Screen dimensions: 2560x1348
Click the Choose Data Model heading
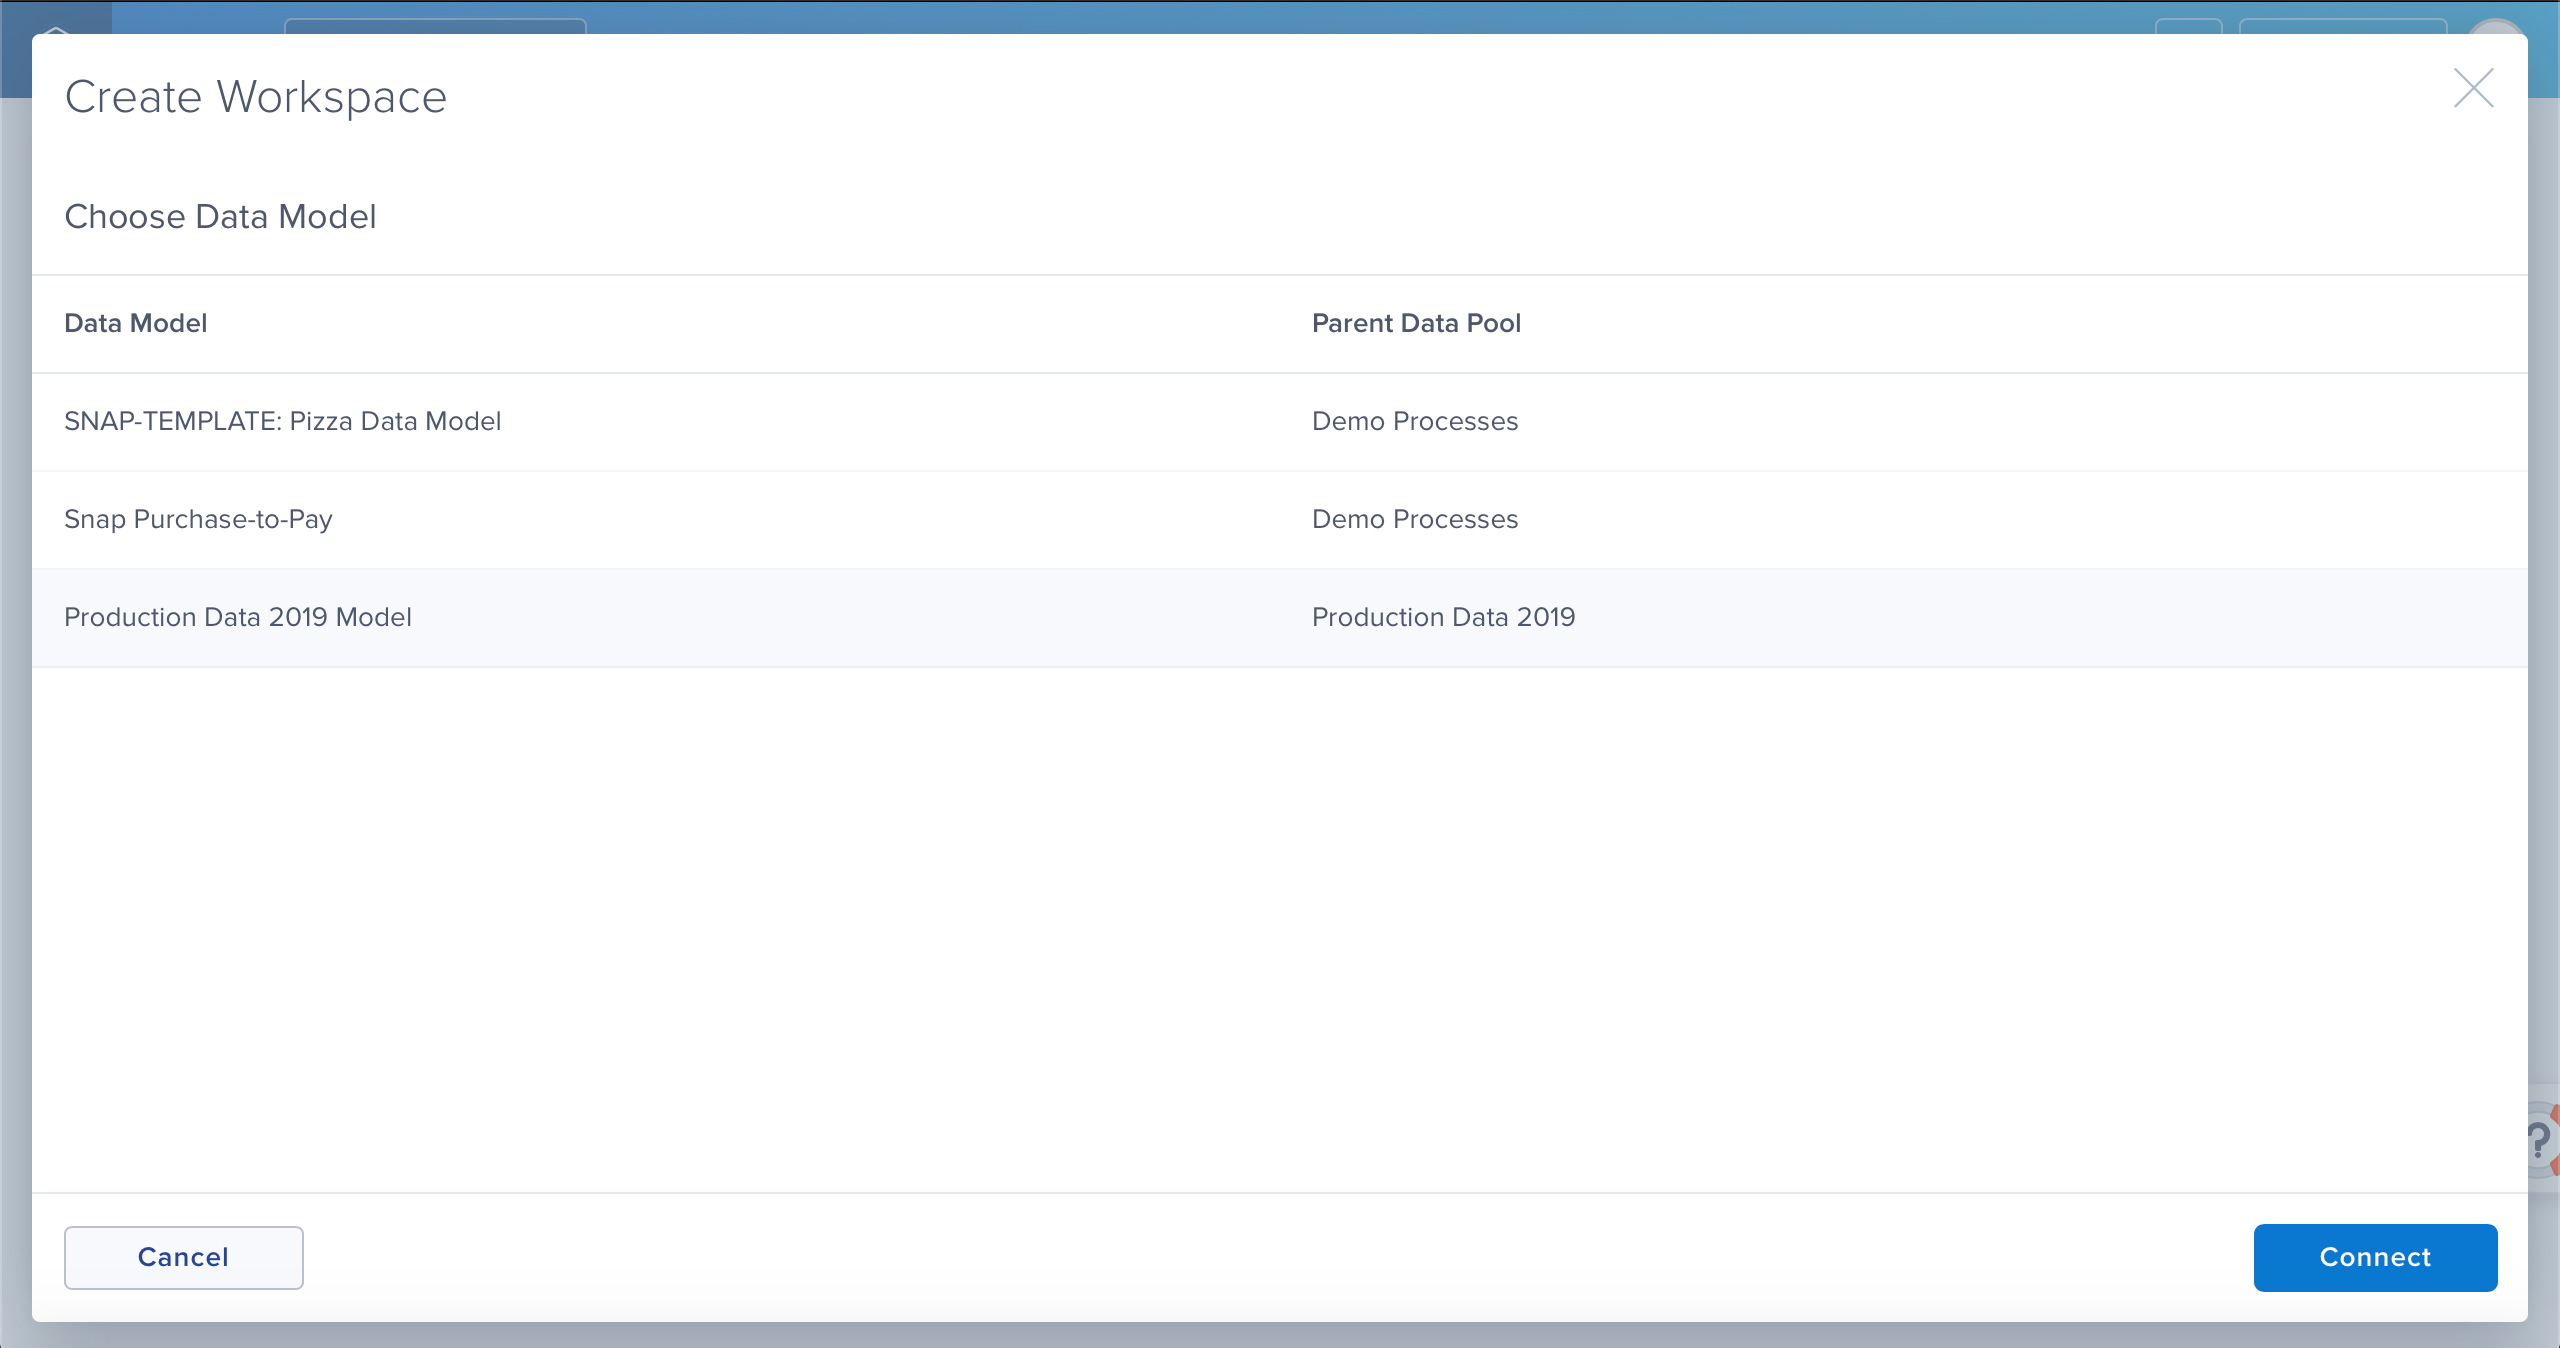pos(220,216)
